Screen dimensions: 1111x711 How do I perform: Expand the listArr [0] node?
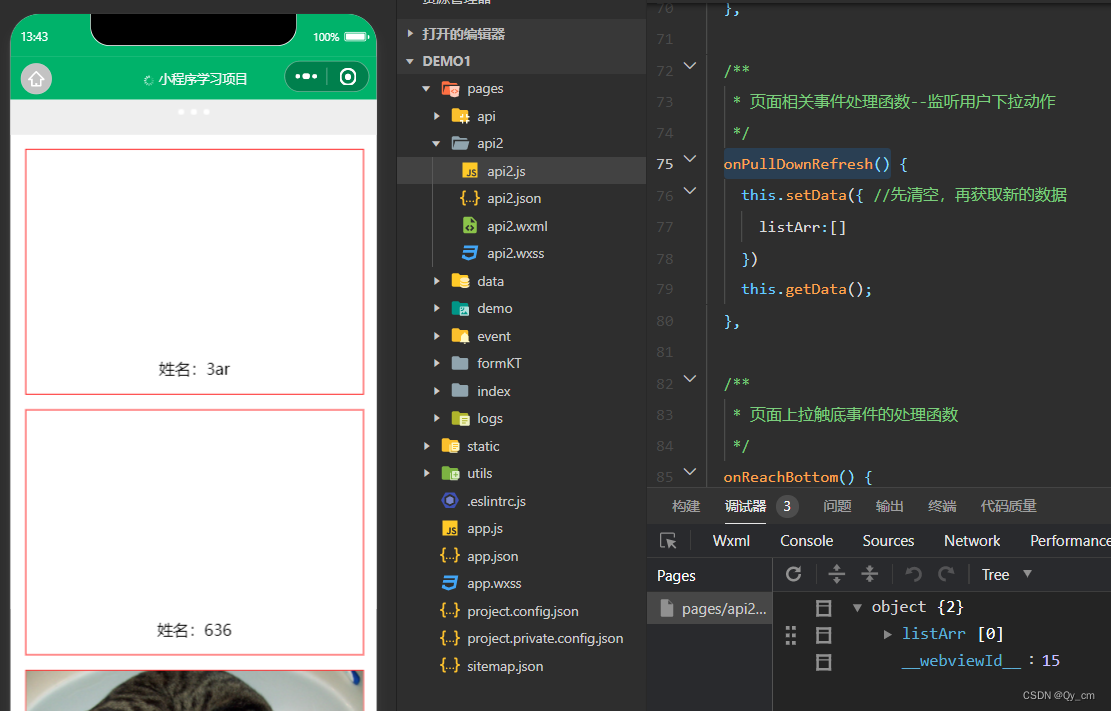coord(887,634)
